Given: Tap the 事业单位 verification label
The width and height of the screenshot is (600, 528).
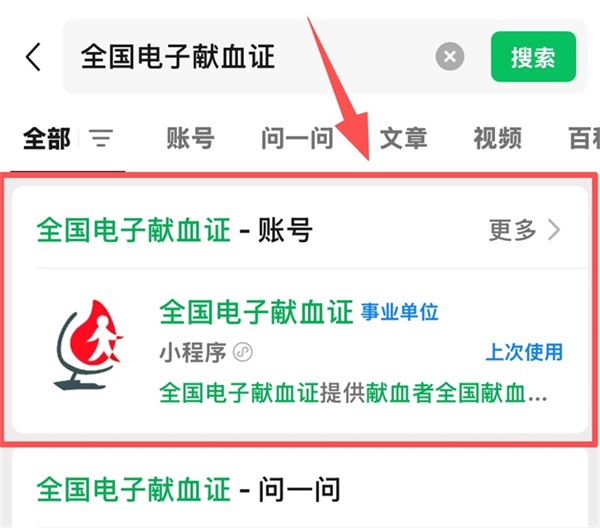Looking at the screenshot, I should coord(399,312).
